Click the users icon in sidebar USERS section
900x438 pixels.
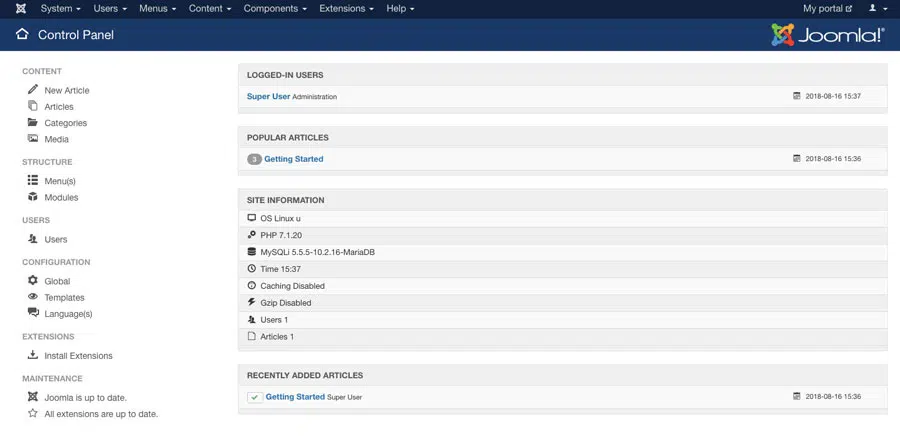(33, 239)
